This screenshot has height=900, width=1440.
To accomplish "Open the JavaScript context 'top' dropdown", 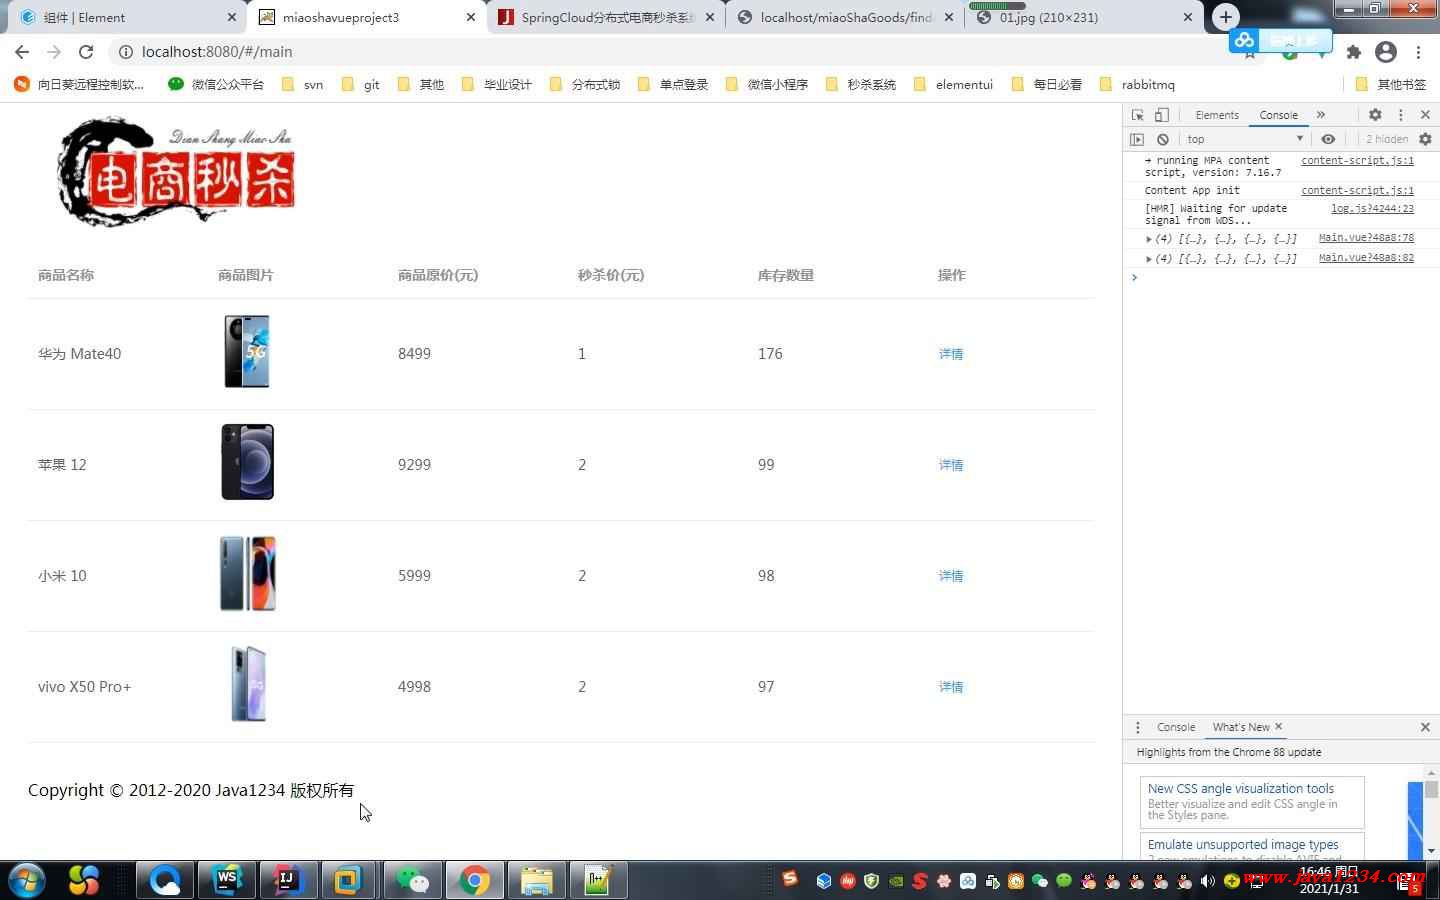I will tap(1245, 139).
